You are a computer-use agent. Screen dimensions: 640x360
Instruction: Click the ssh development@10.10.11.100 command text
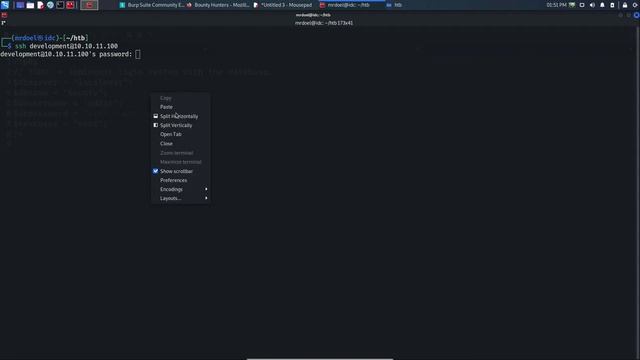point(66,46)
